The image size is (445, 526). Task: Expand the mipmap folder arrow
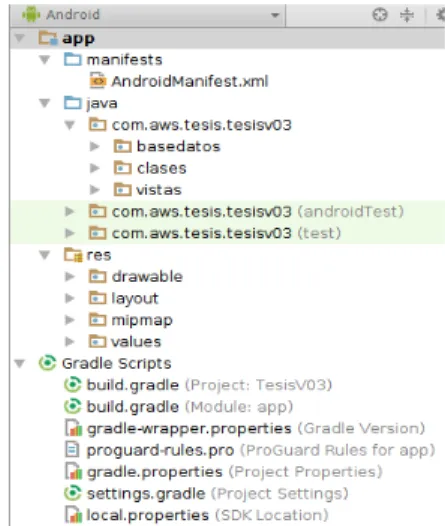(x=70, y=320)
